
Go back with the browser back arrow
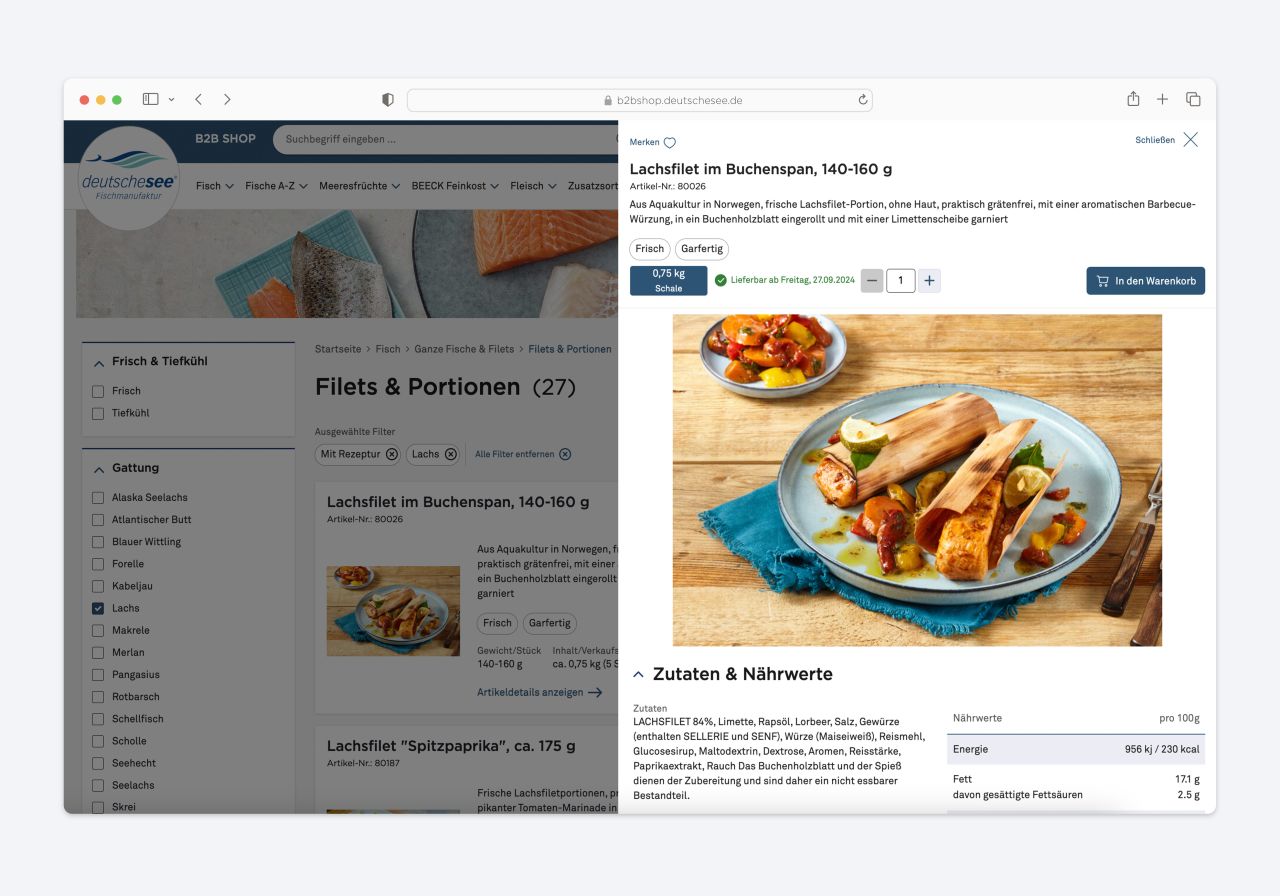198,99
